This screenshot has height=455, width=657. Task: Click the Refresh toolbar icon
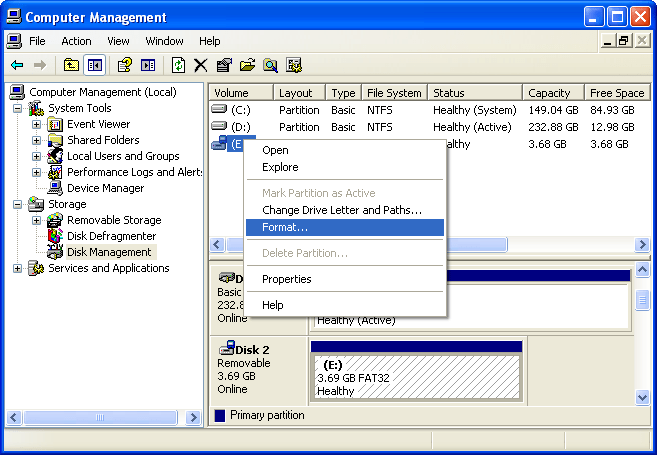pyautogui.click(x=178, y=65)
